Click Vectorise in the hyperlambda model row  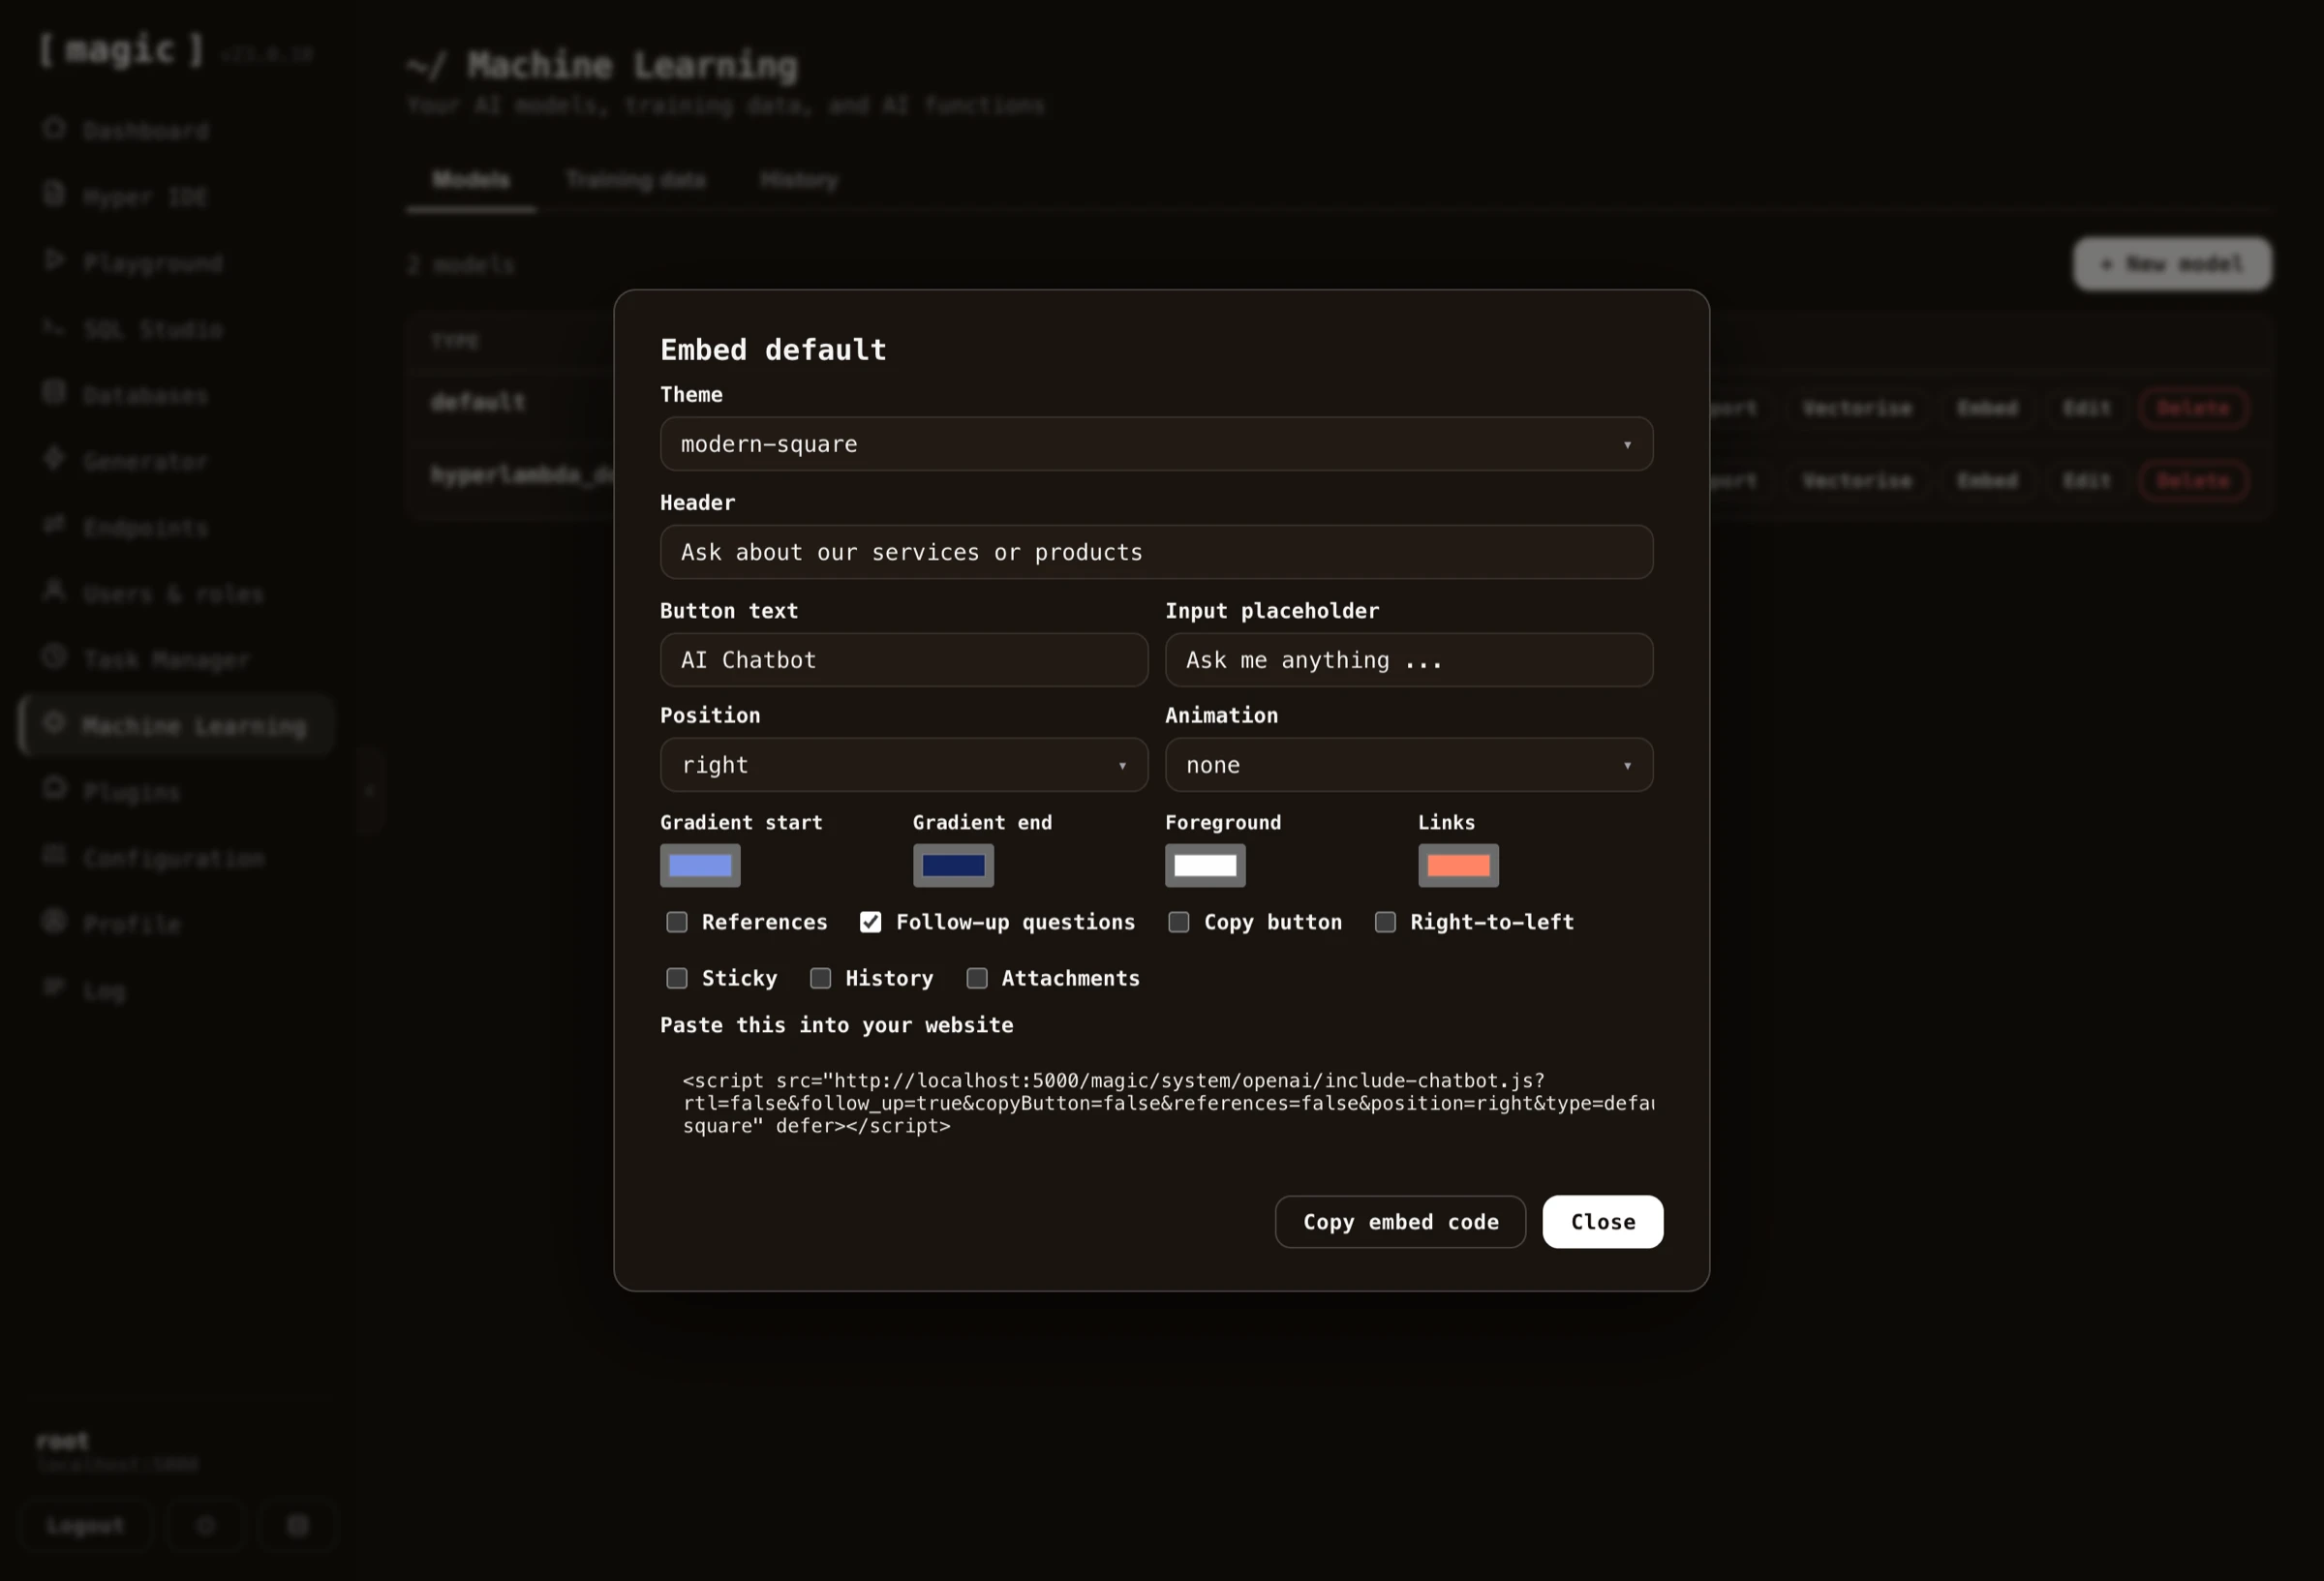point(1857,481)
